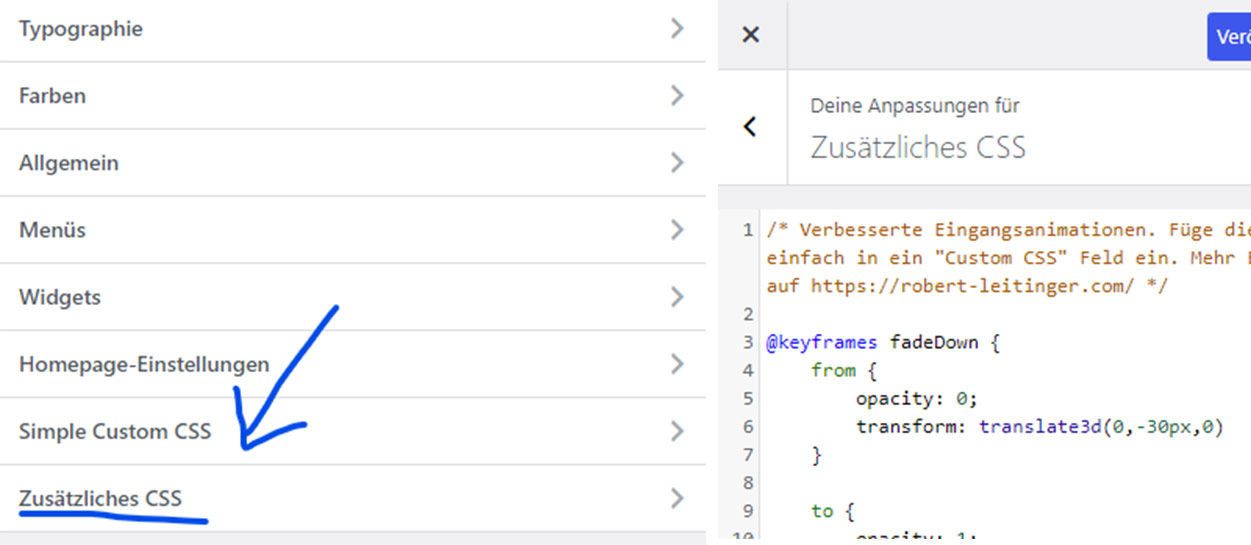Click the chevron icon beside Zusätzliches CSS
Image resolution: width=1251 pixels, height=545 pixels.
[x=678, y=498]
